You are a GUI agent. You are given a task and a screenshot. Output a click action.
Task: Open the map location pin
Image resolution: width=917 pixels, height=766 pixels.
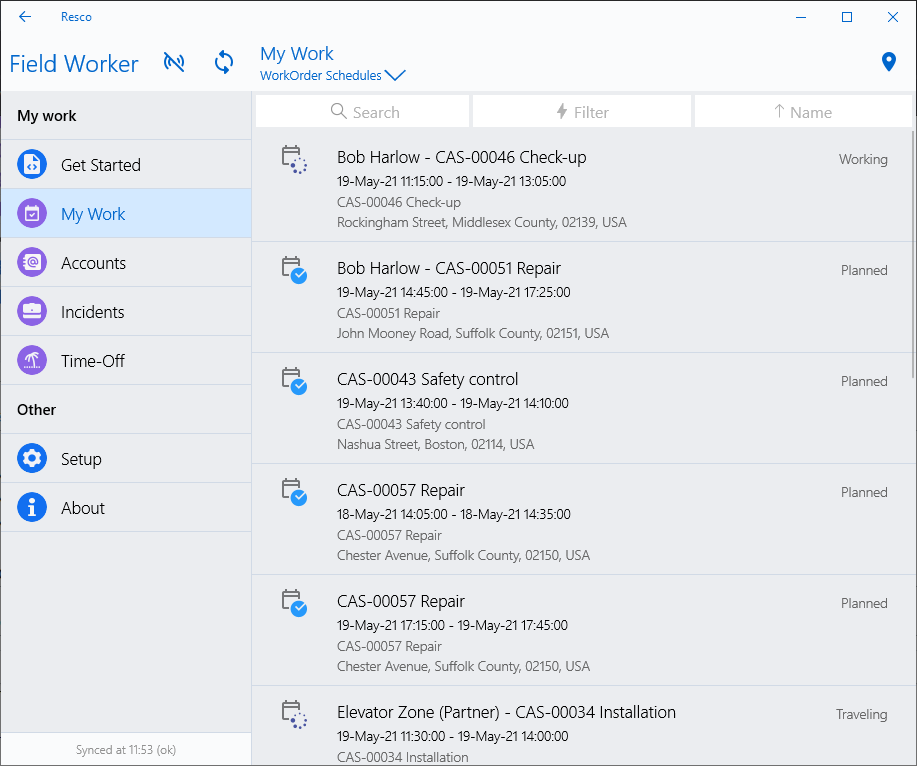888,61
